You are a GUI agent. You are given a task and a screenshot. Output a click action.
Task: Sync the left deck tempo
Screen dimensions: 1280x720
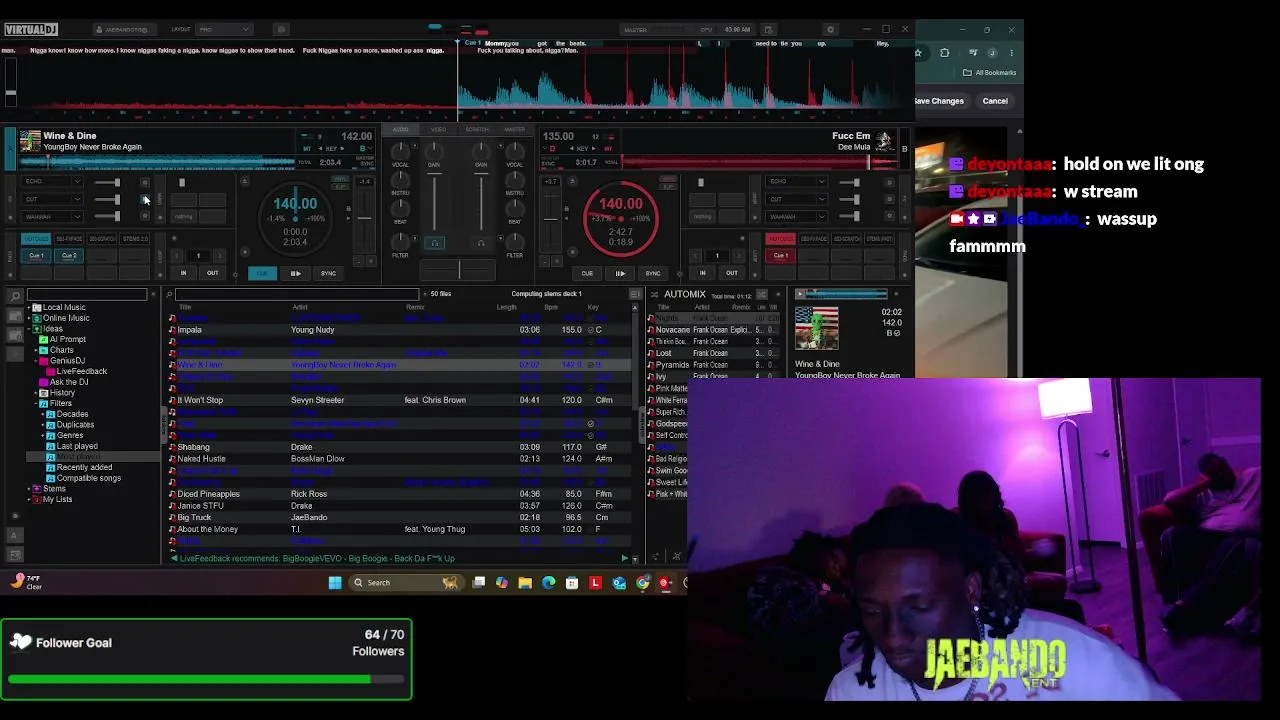tap(328, 273)
